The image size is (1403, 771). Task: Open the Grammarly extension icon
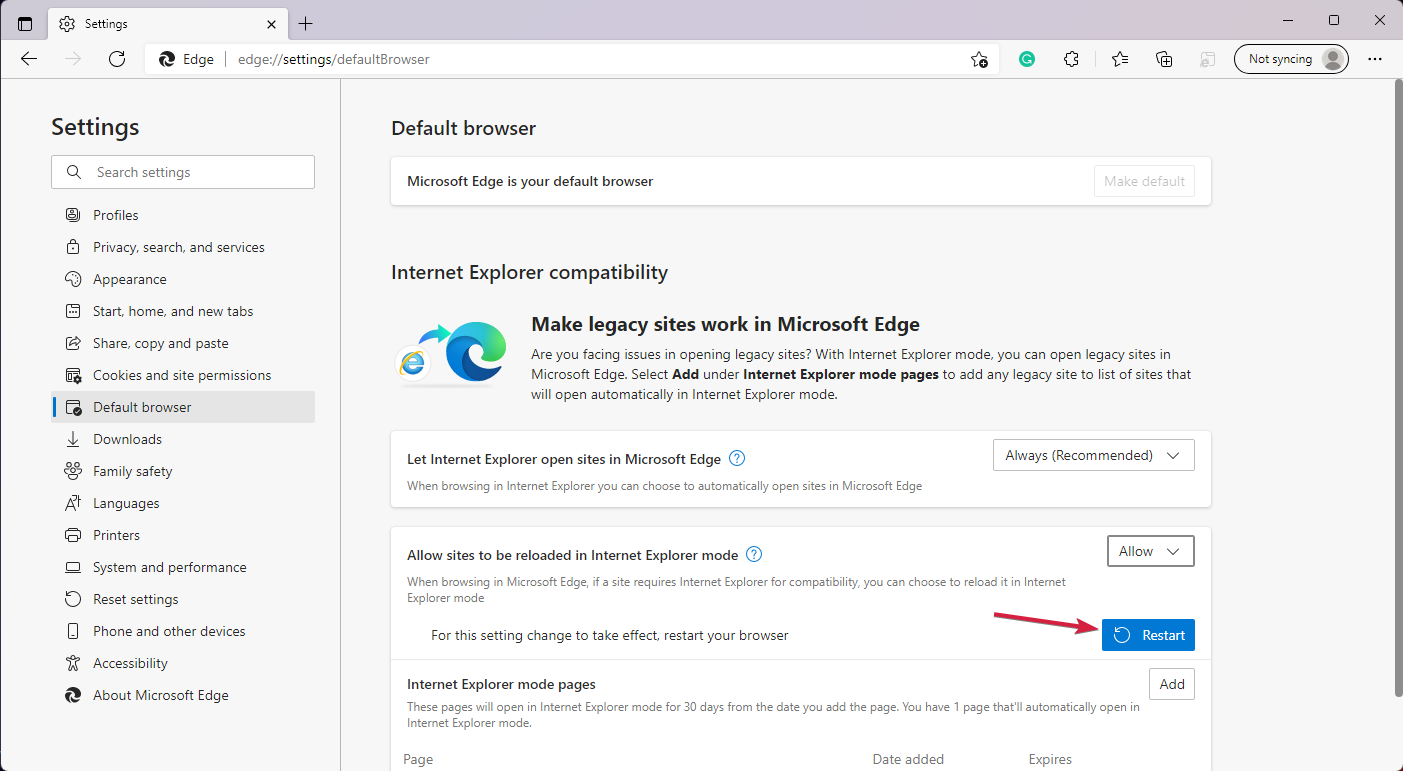point(1026,59)
